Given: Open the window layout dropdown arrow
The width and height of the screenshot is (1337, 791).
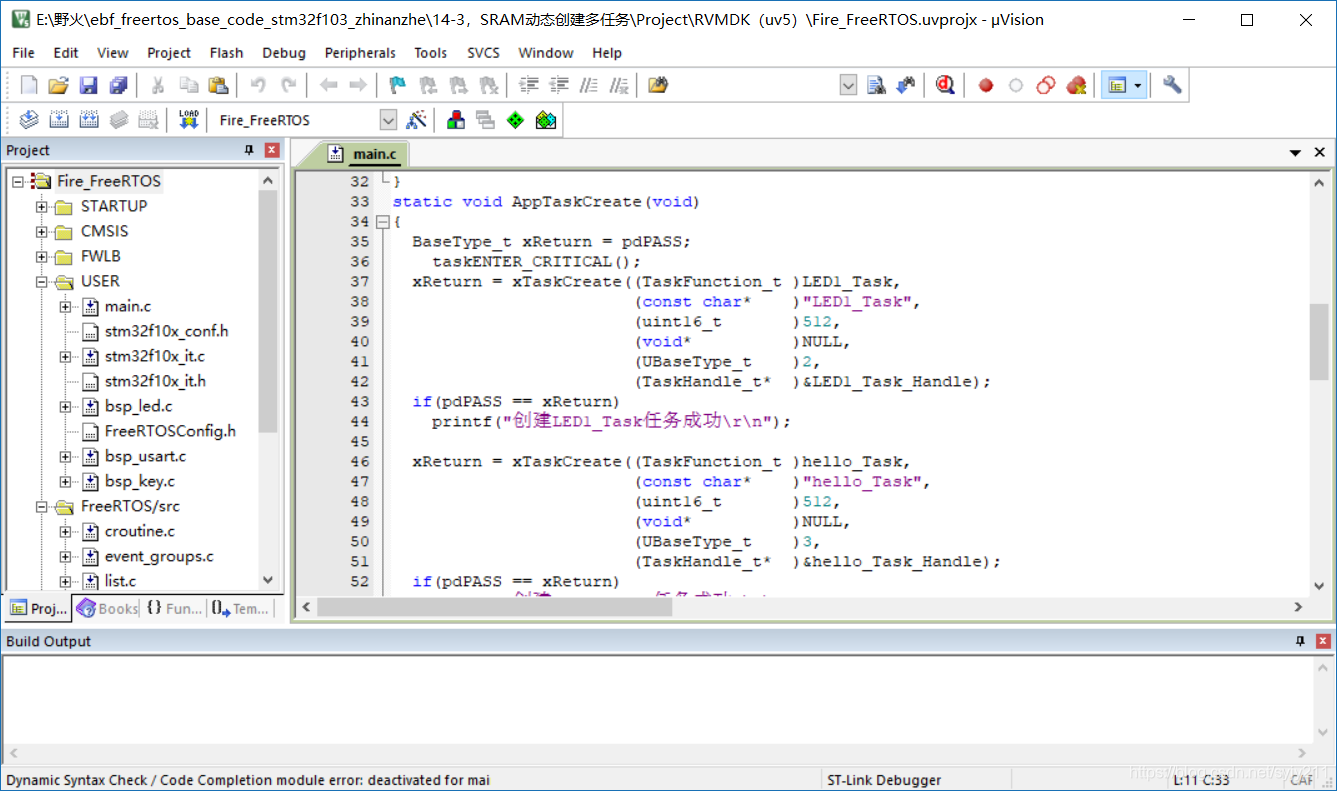Looking at the screenshot, I should (x=1138, y=86).
